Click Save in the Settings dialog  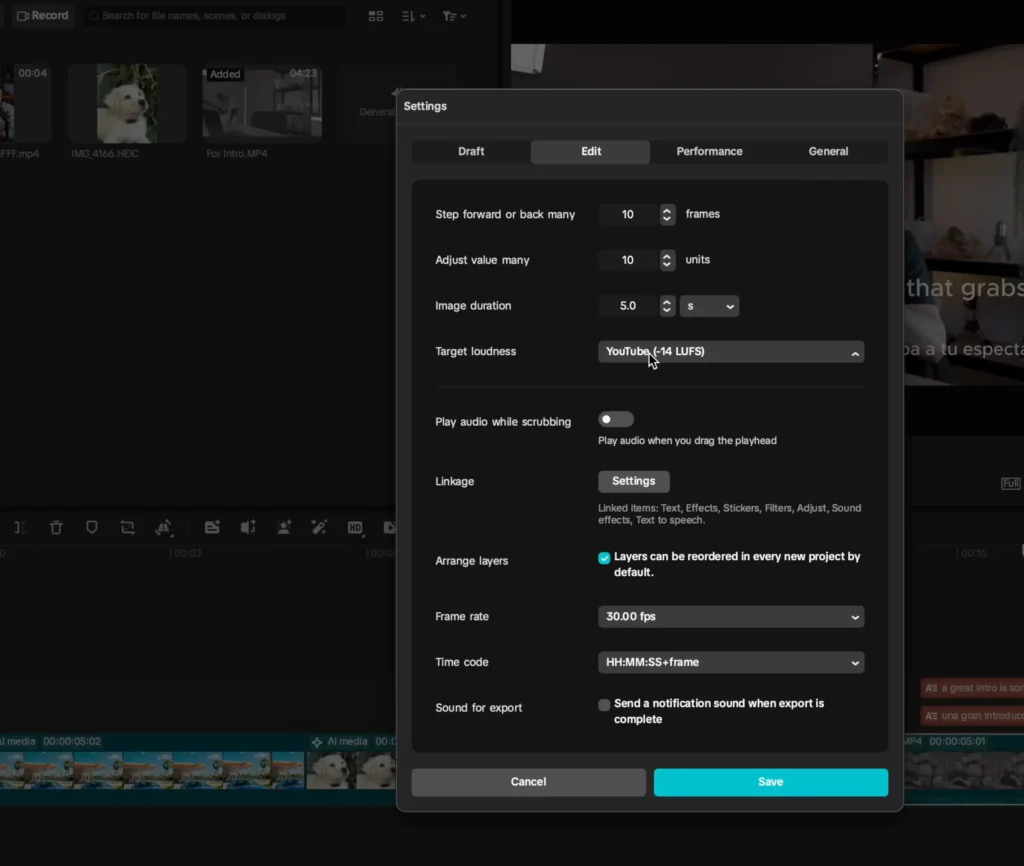[x=771, y=782]
